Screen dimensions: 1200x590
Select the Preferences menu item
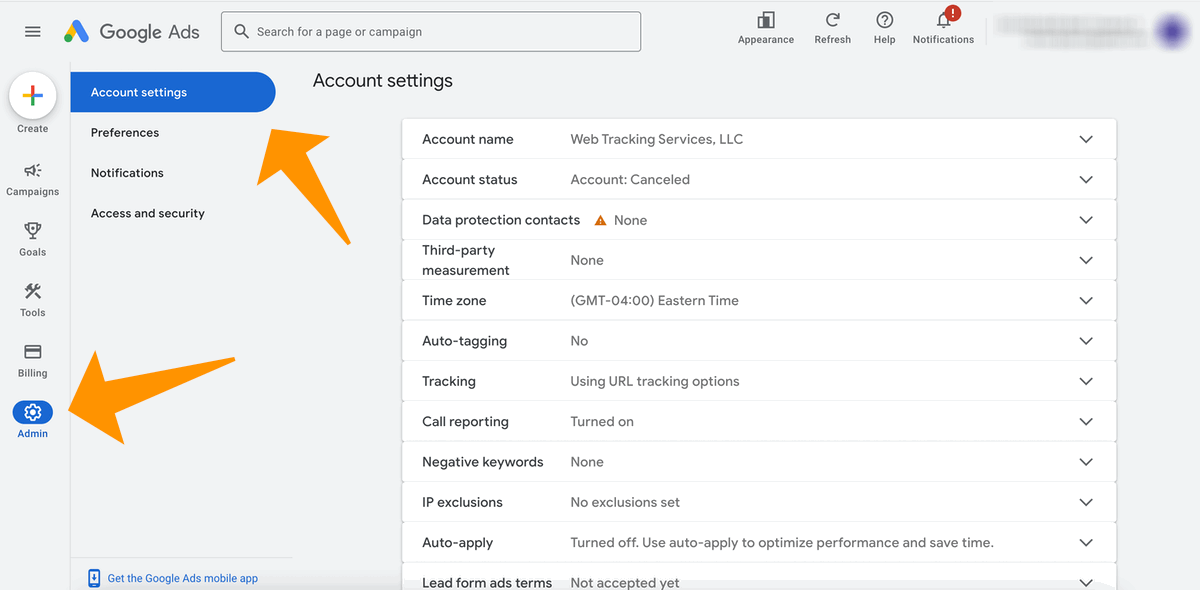tap(125, 132)
